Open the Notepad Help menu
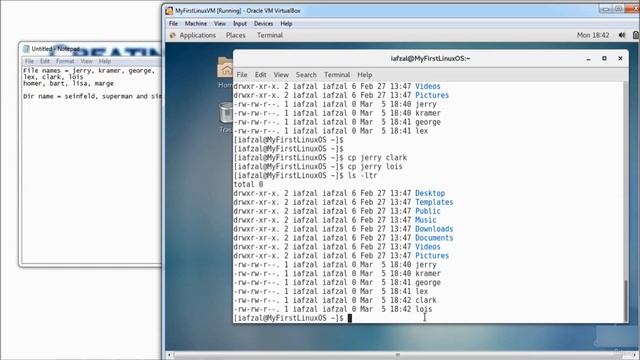 coord(104,61)
